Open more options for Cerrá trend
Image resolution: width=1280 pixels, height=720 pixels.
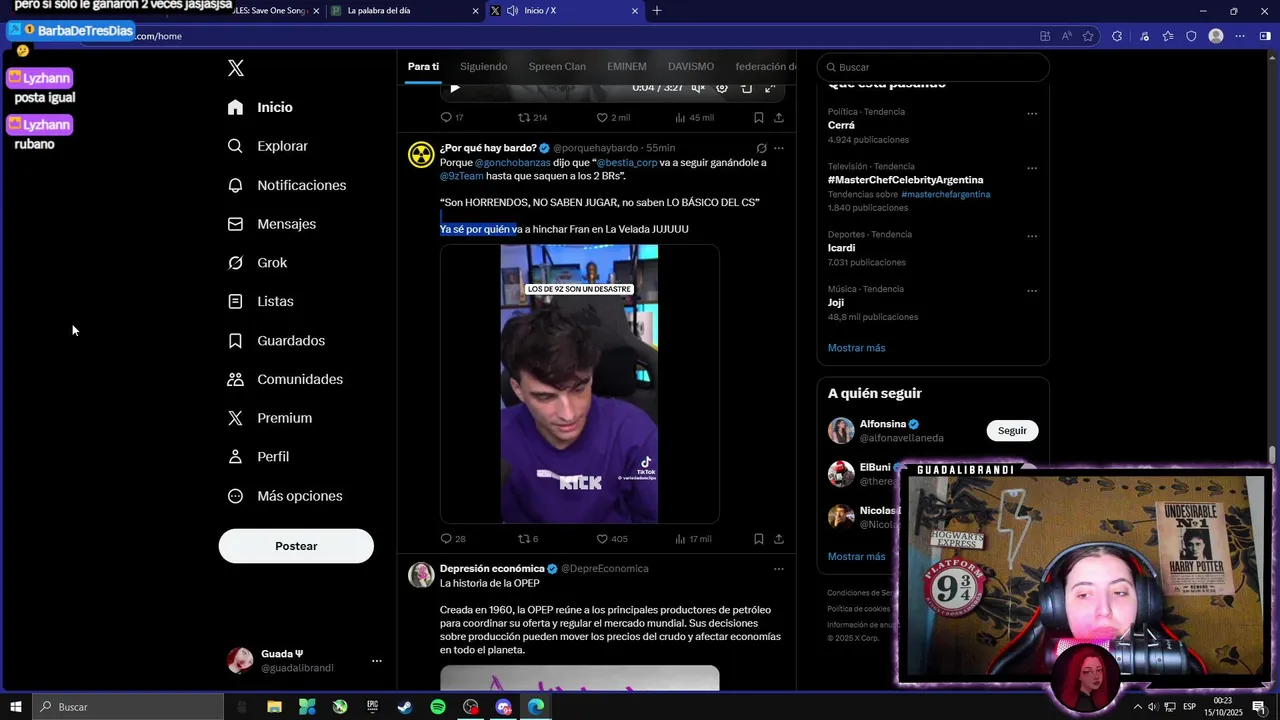(1032, 113)
